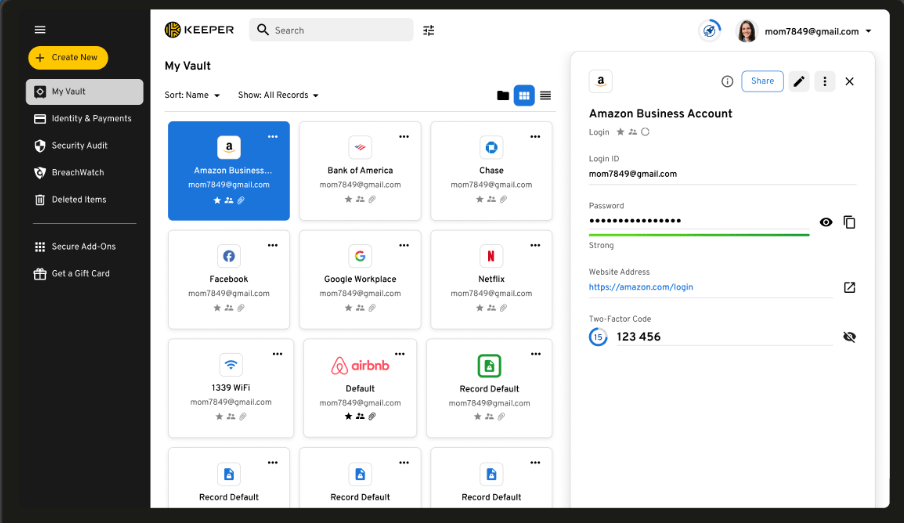Open the Chase card options menu
The height and width of the screenshot is (523, 904).
click(535, 137)
